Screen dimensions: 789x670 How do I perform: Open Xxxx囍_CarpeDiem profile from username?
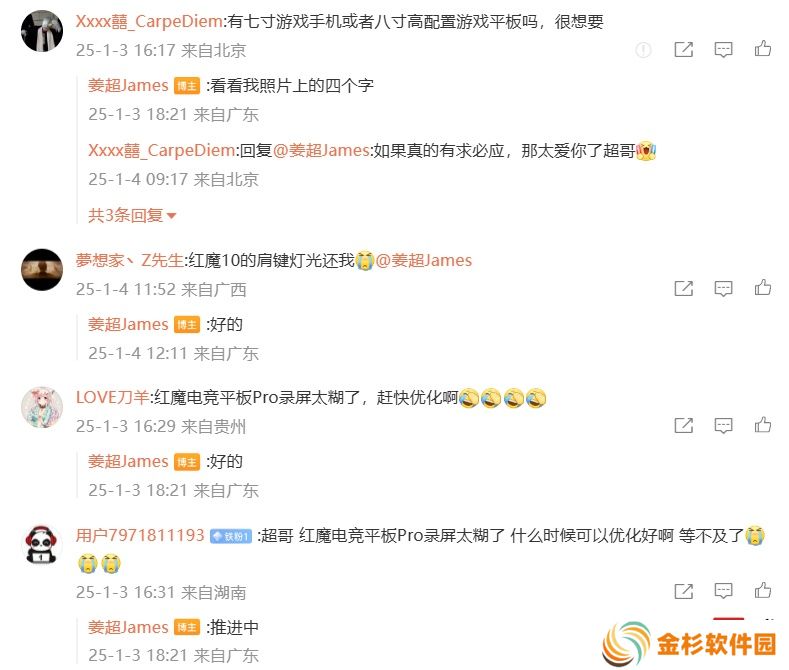[149, 21]
